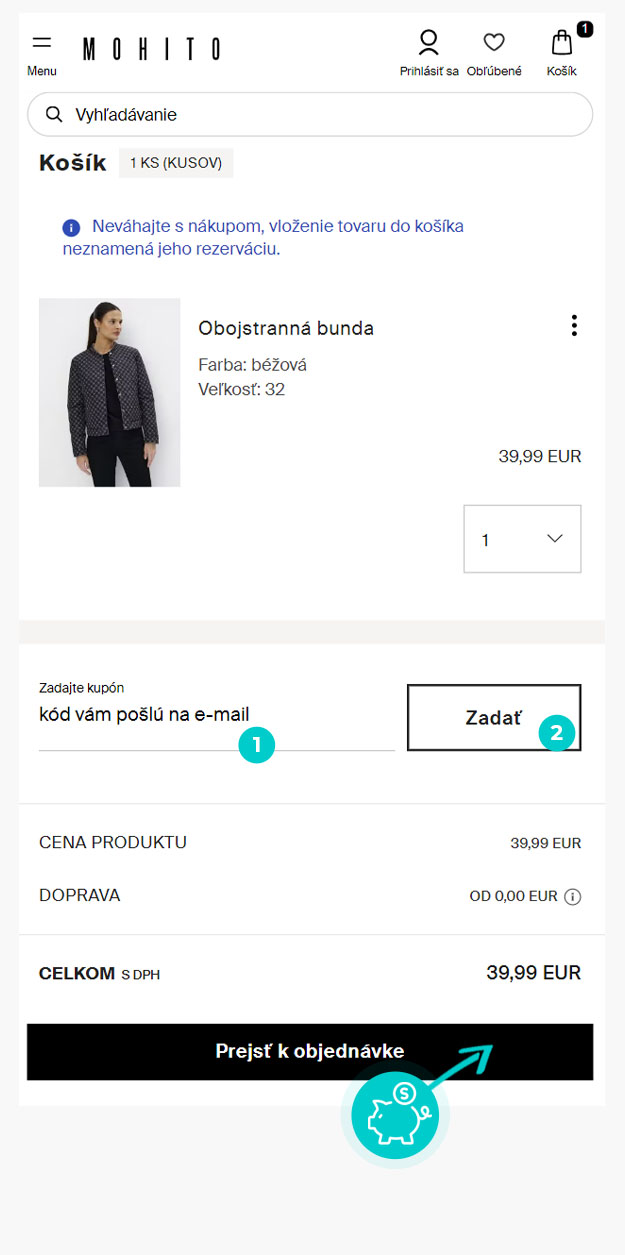This screenshot has height=1255, width=625.
Task: Expand the quantity dropdown
Action: coord(522,539)
